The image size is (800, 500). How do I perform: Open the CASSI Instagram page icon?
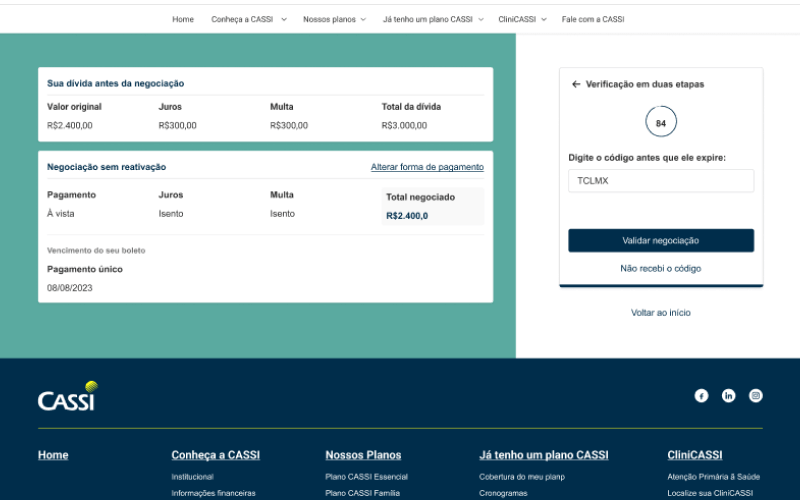756,395
